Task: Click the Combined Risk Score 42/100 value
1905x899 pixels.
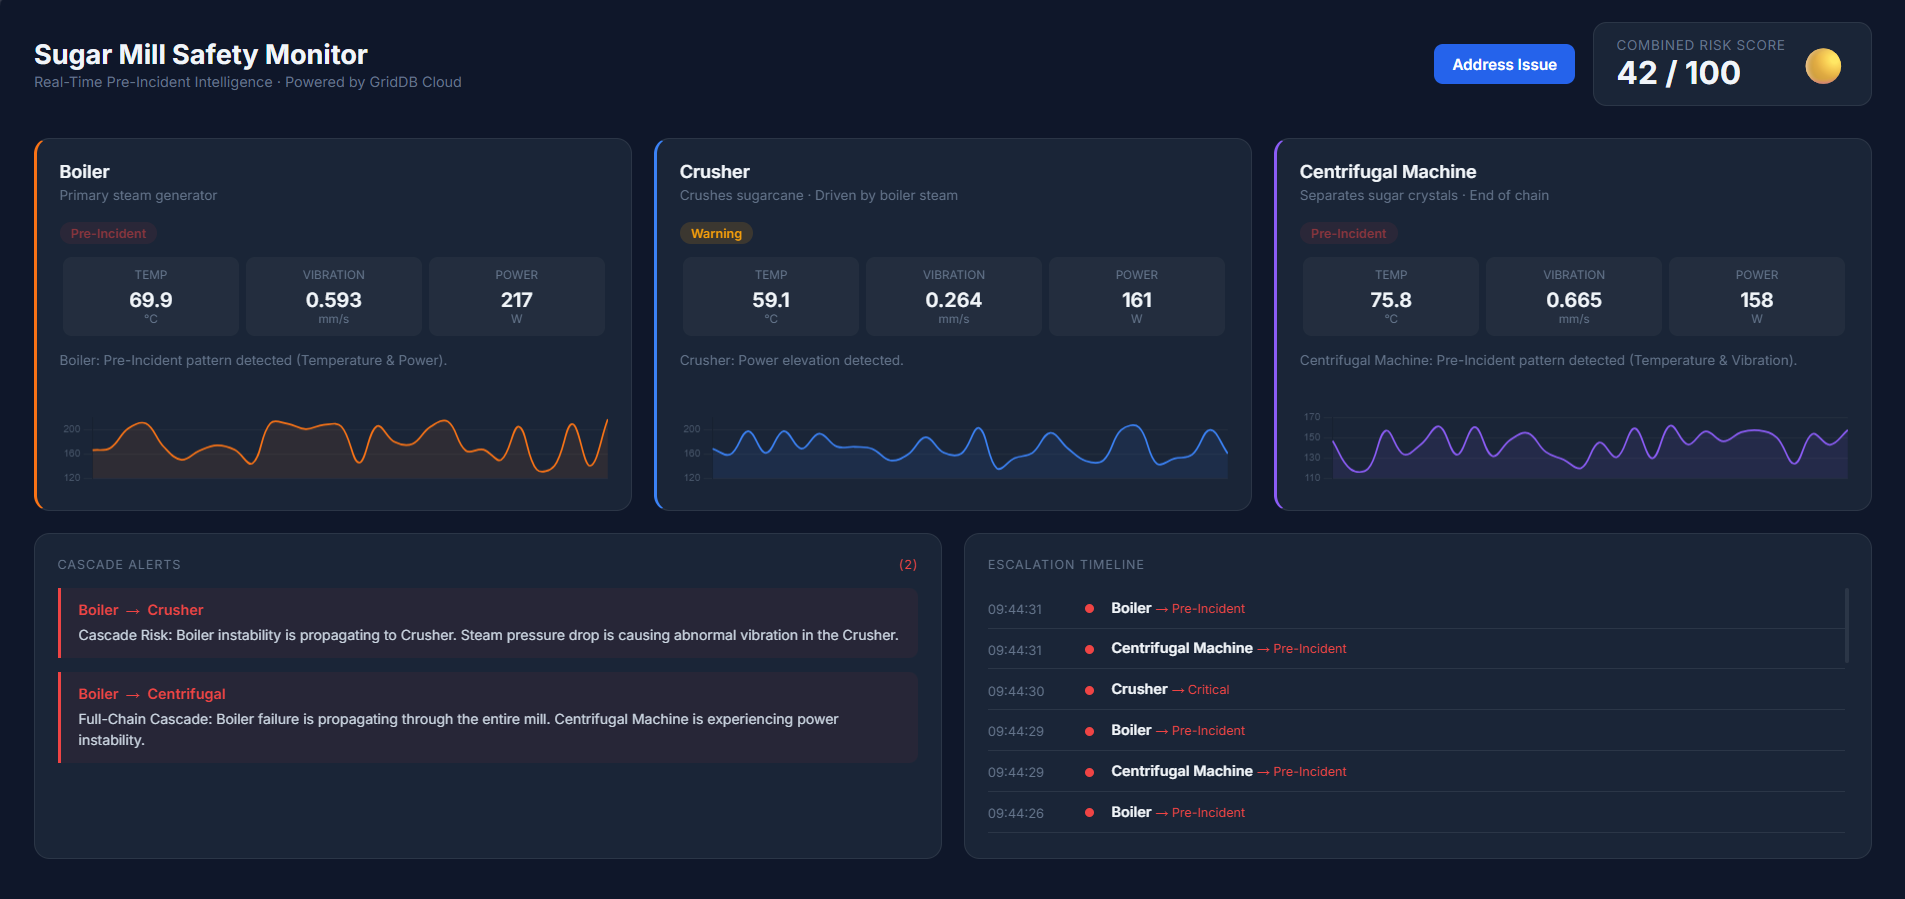Action: (1678, 73)
